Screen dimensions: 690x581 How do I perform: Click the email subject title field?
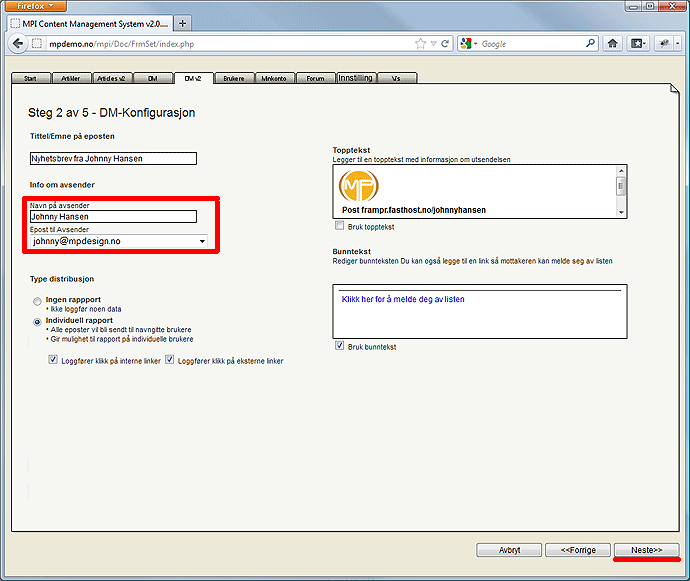coord(113,158)
